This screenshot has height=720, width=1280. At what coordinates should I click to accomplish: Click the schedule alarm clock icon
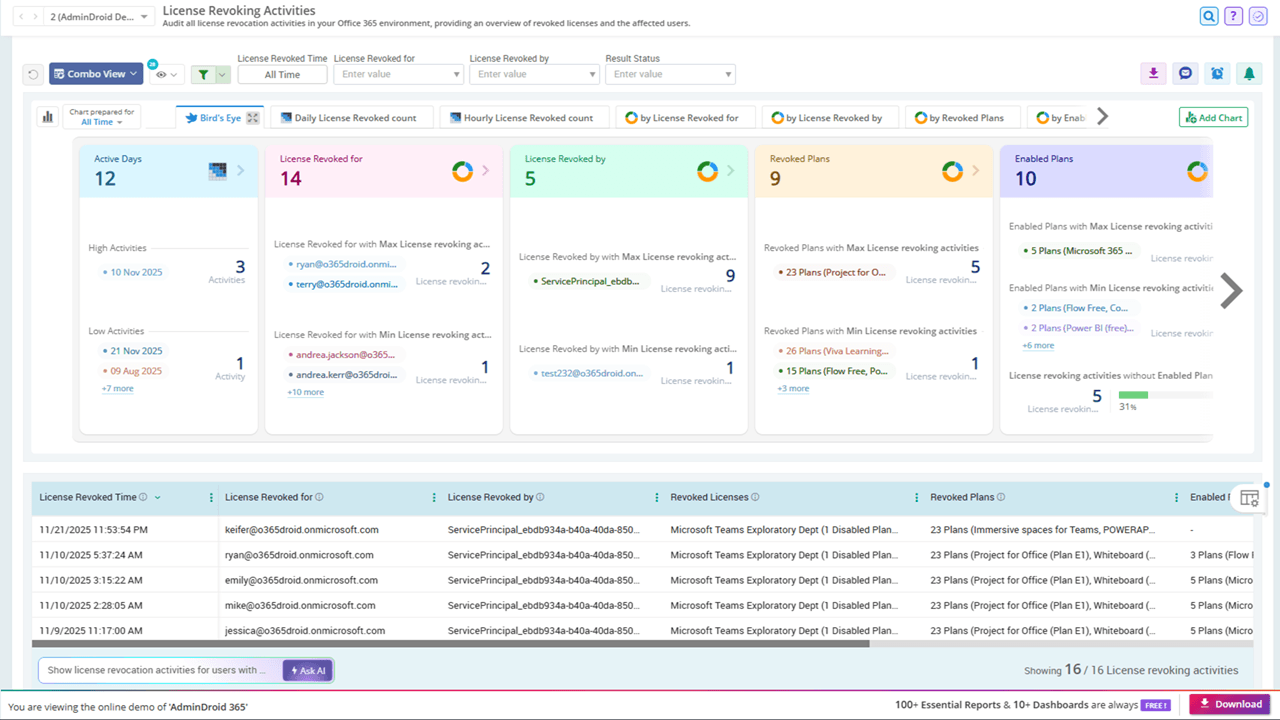[x=1216, y=73]
